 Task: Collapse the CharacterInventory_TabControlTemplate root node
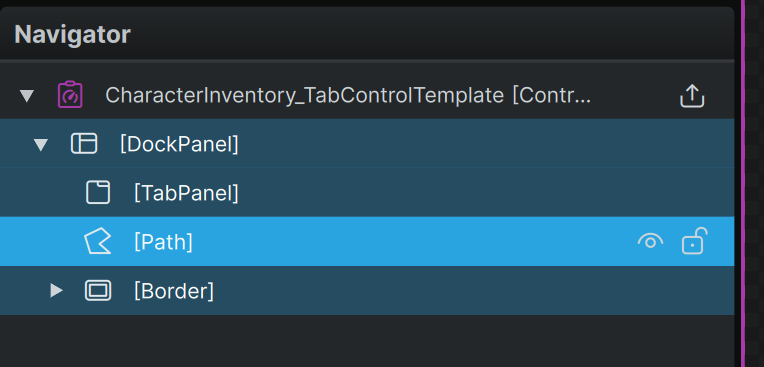[27, 96]
